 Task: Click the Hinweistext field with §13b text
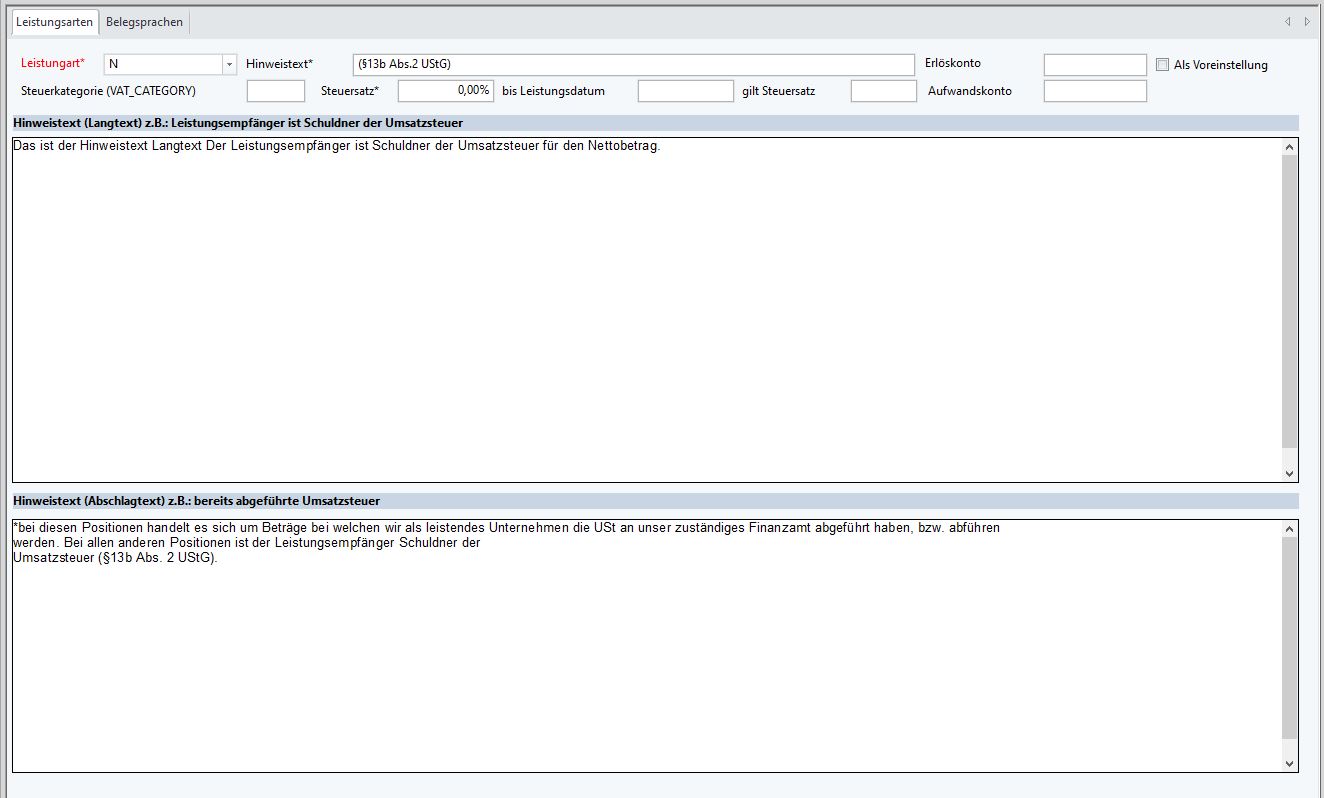point(633,64)
